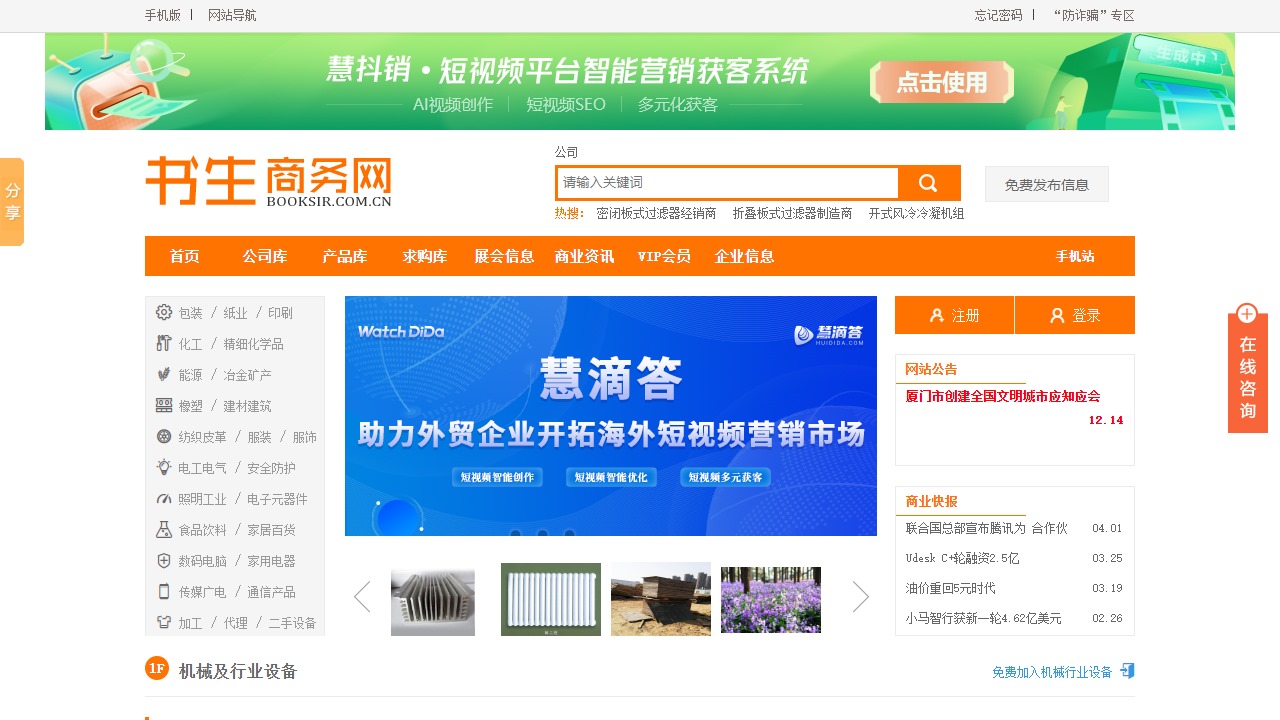1280x720 pixels.
Task: Click the 忘记密码 link
Action: coord(999,15)
